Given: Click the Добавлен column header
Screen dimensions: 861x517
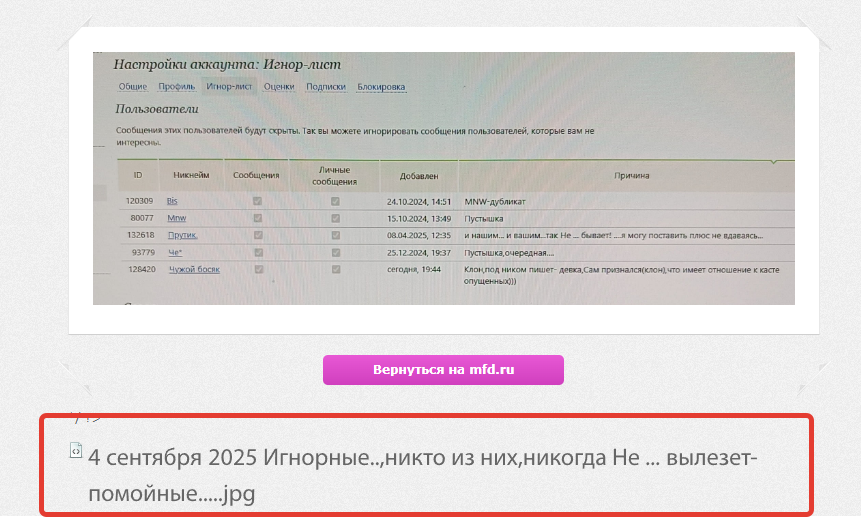Looking at the screenshot, I should [419, 176].
